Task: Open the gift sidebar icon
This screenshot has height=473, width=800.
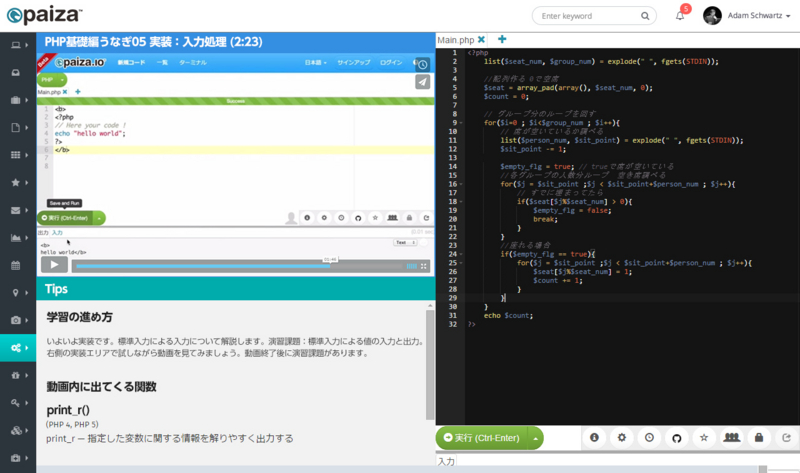Action: [x=16, y=376]
